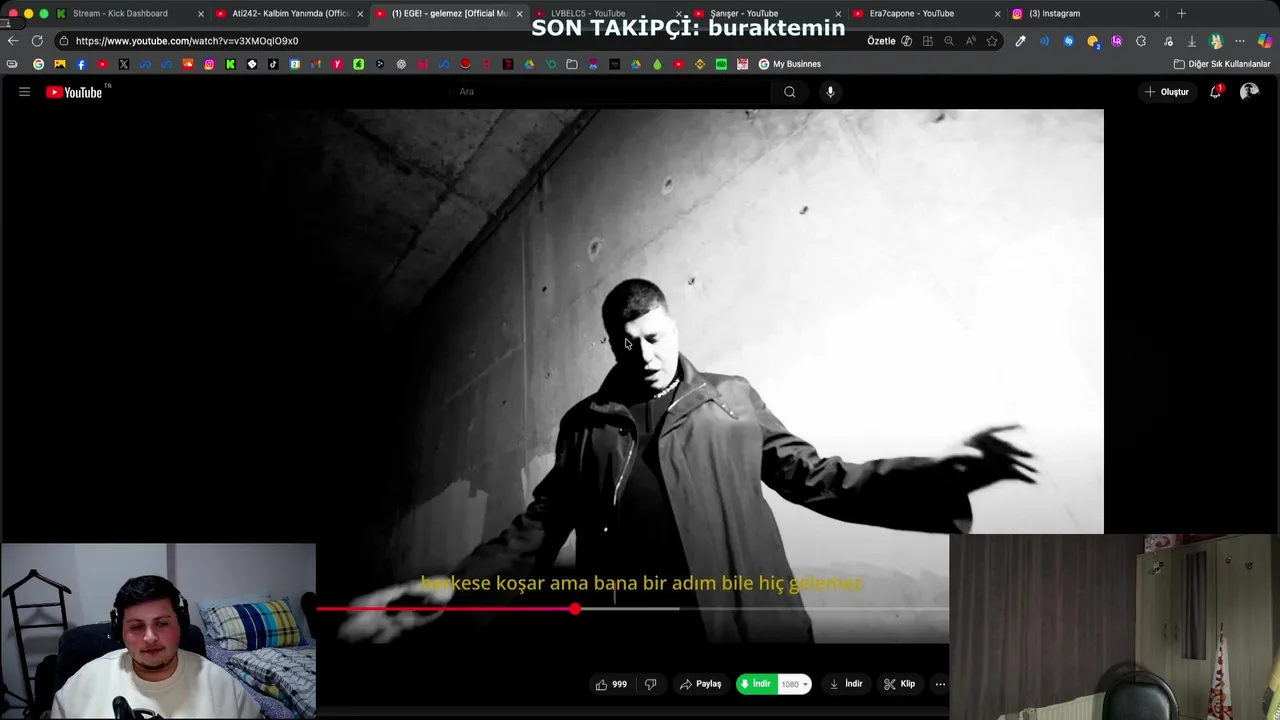Open browser downloads arrow icon

pyautogui.click(x=1192, y=41)
